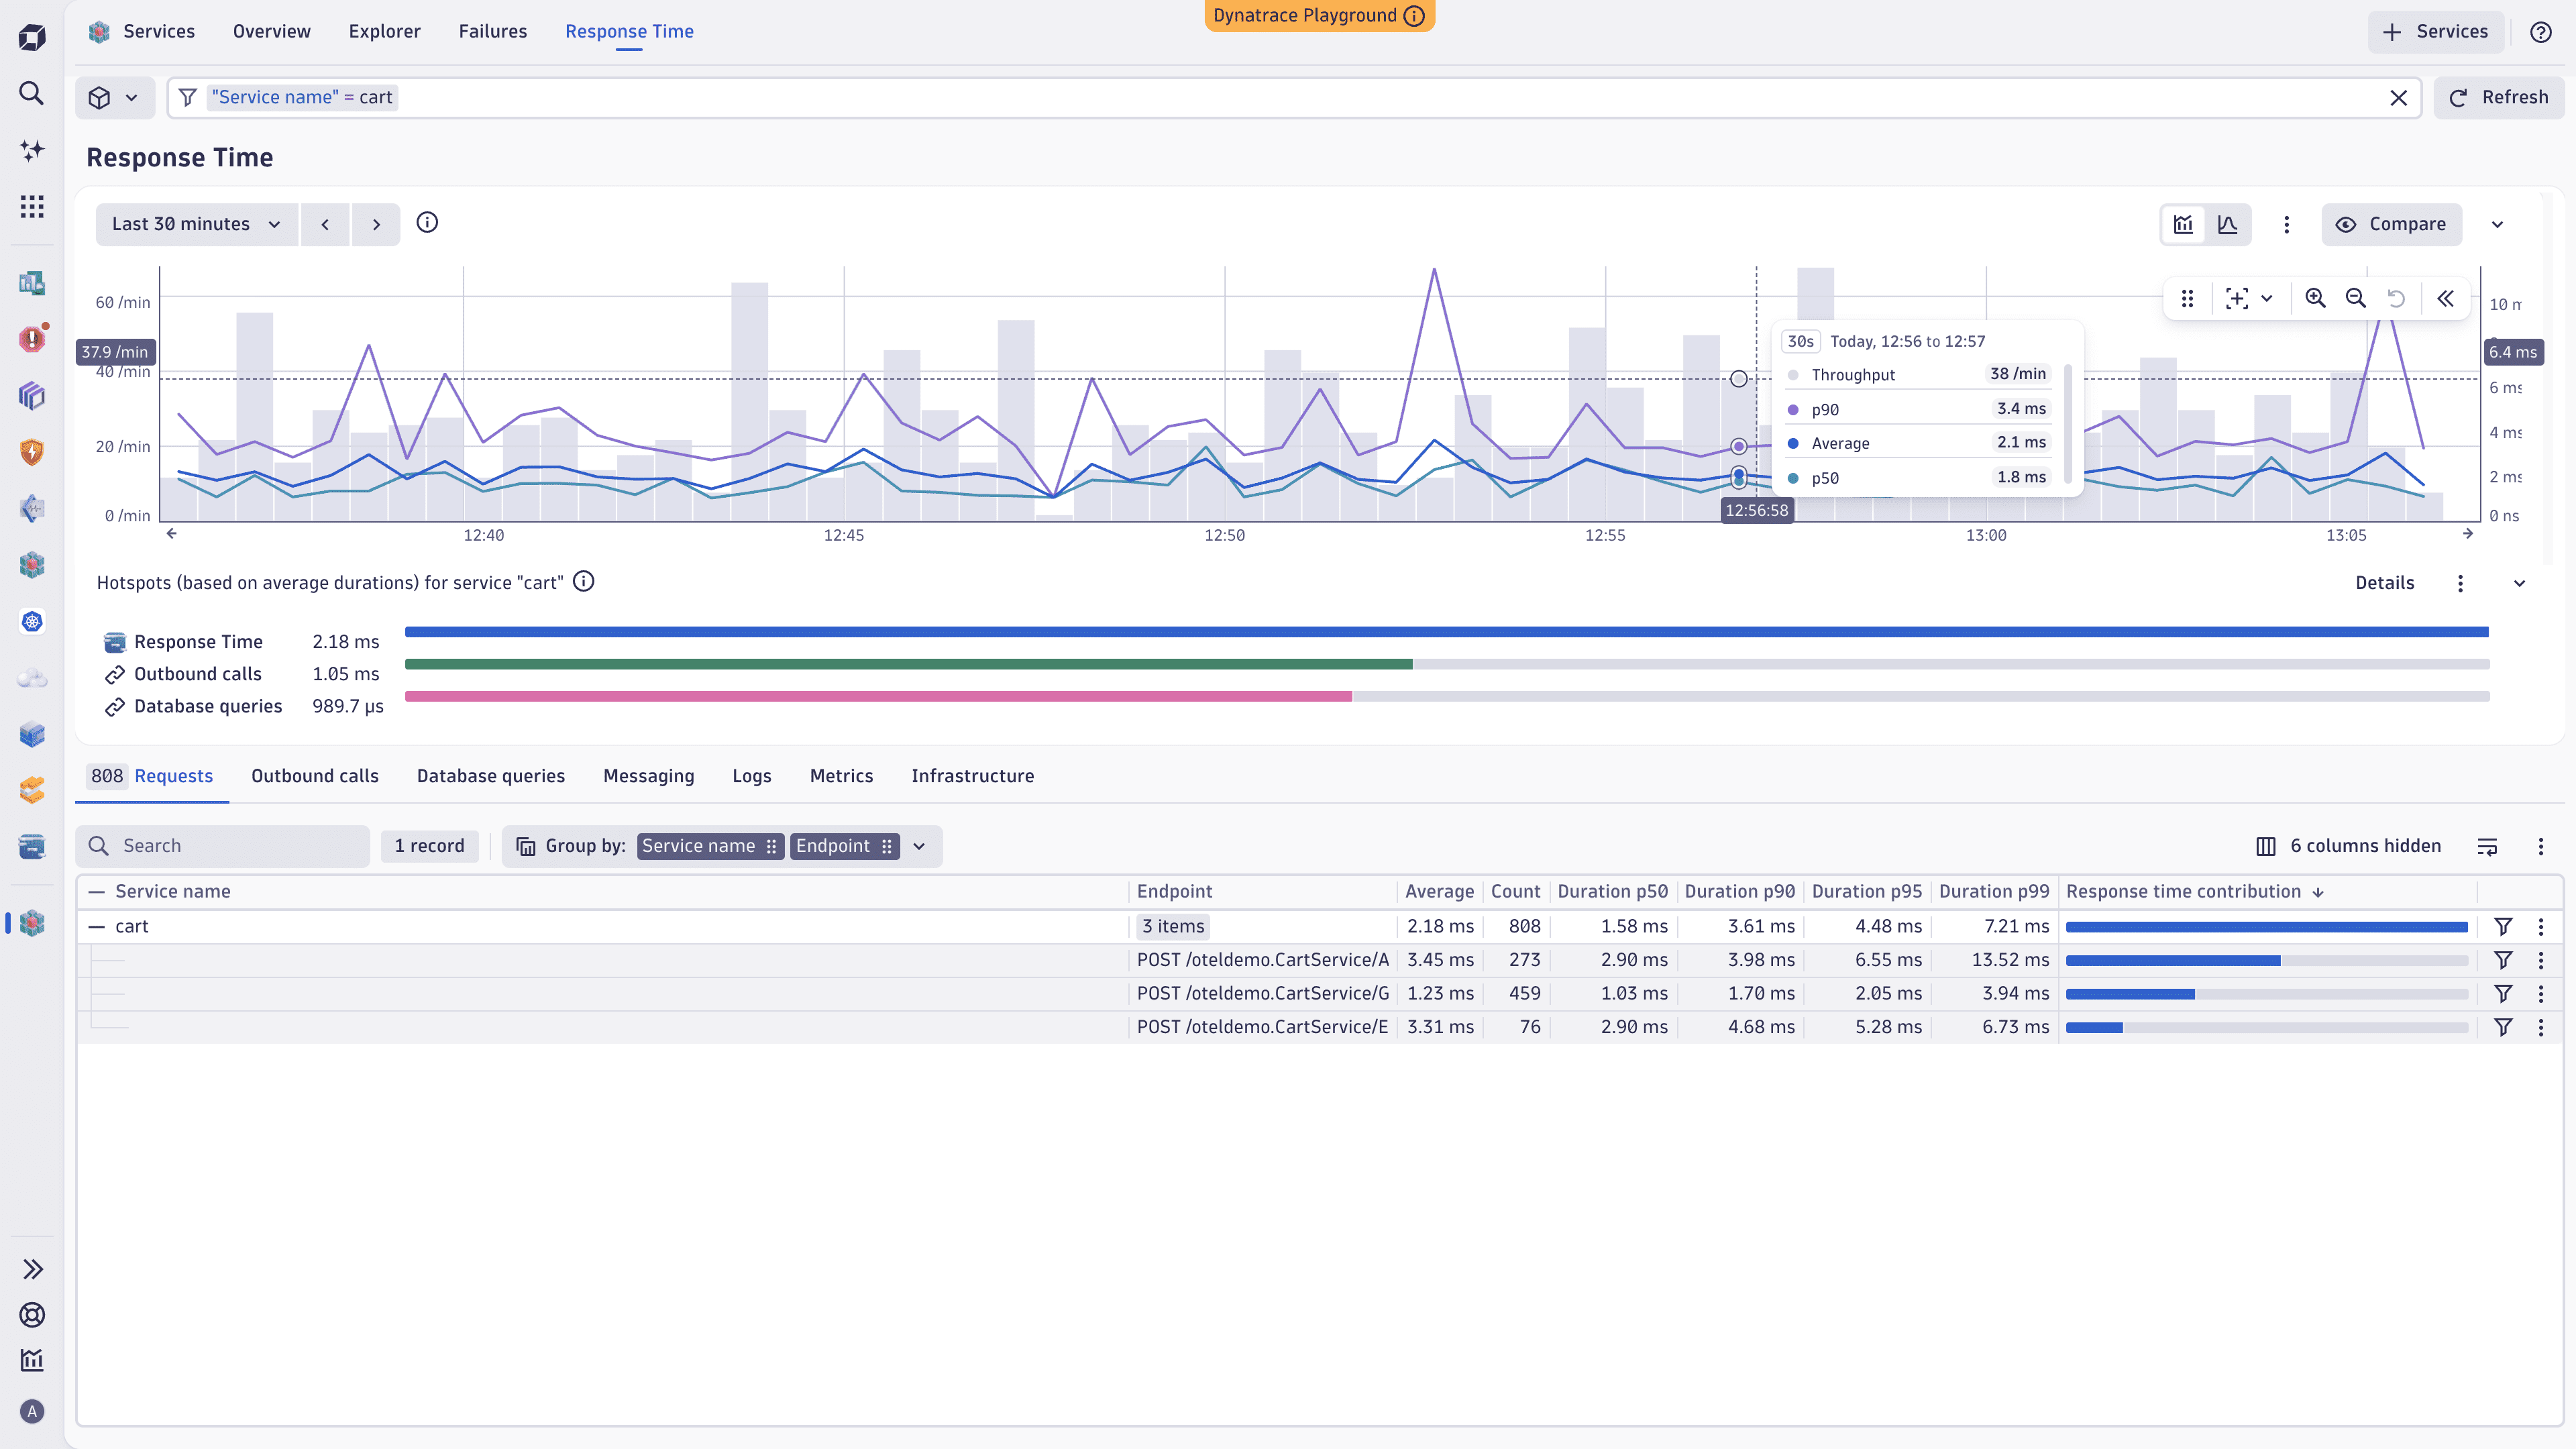The image size is (2576, 1449).
Task: Click the requests Search field
Action: pos(223,846)
